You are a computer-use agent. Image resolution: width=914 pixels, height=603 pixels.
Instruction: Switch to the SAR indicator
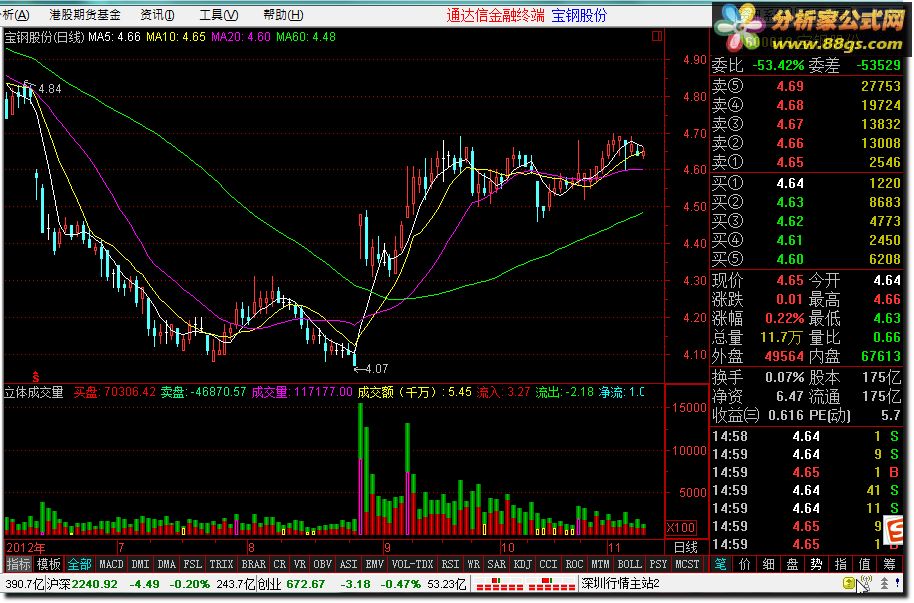coord(496,564)
